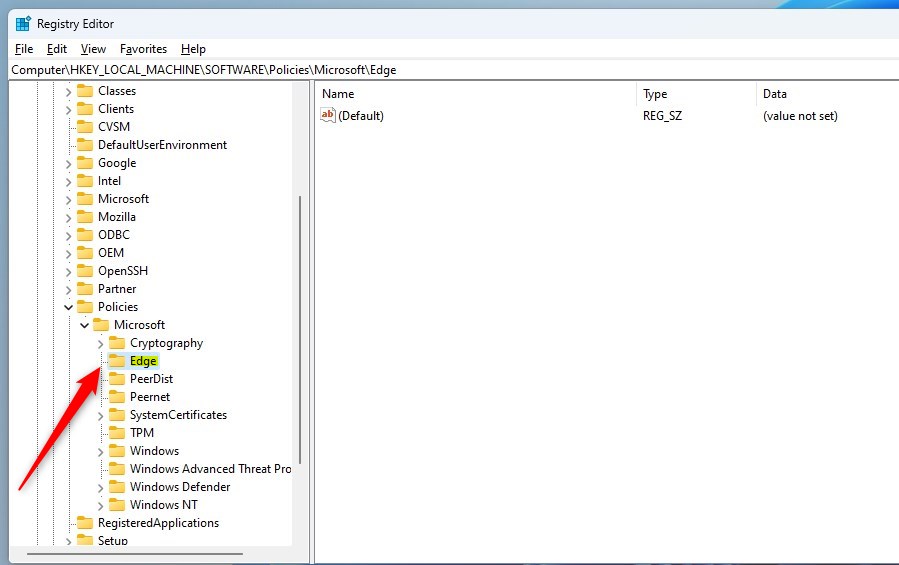Click the Classes folder icon
Screen dimensions: 899x565
click(x=85, y=91)
